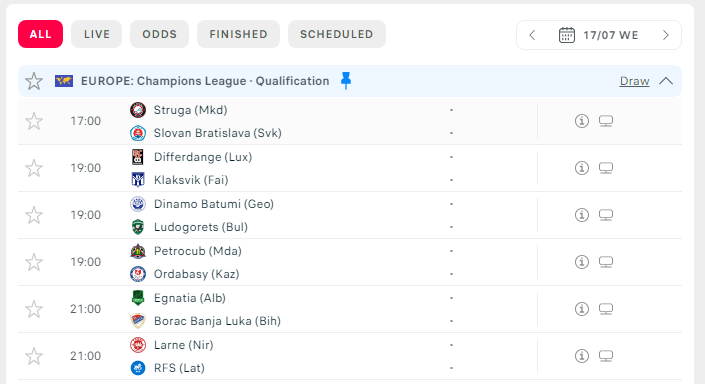Open the Draw link
The image size is (705, 384).
pos(634,81)
